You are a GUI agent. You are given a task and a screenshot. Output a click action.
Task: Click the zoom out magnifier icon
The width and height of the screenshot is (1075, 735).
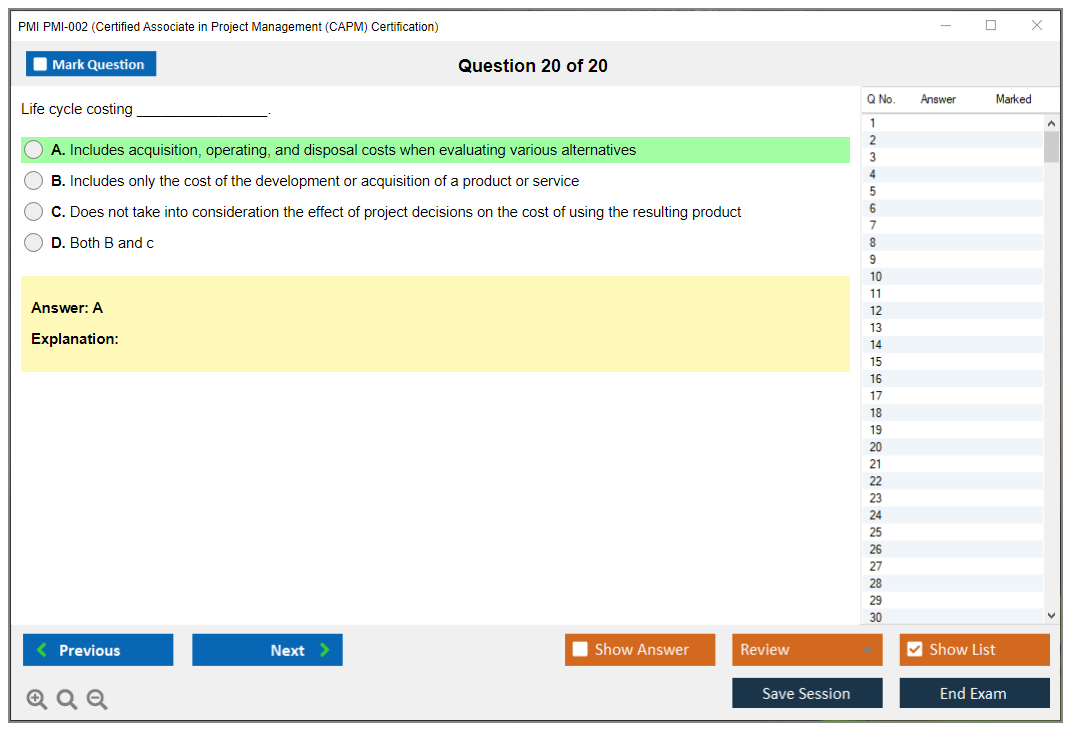(97, 700)
